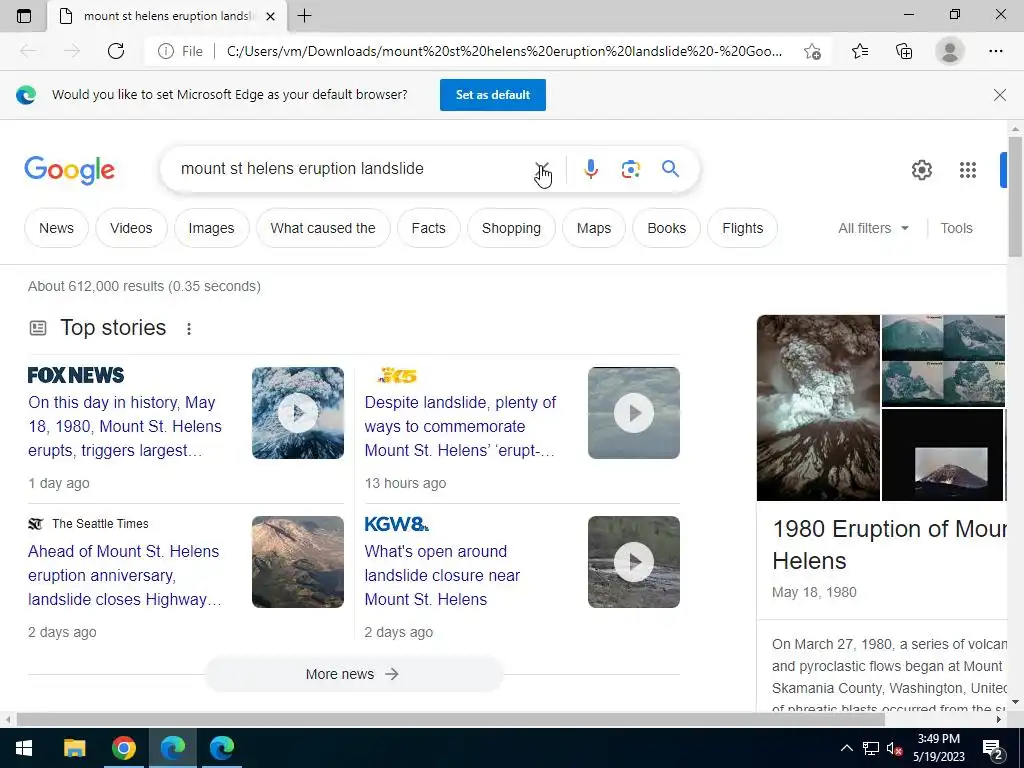Viewport: 1024px width, 768px height.
Task: Open the Seattle Times mountain thumbnail
Action: coord(298,562)
